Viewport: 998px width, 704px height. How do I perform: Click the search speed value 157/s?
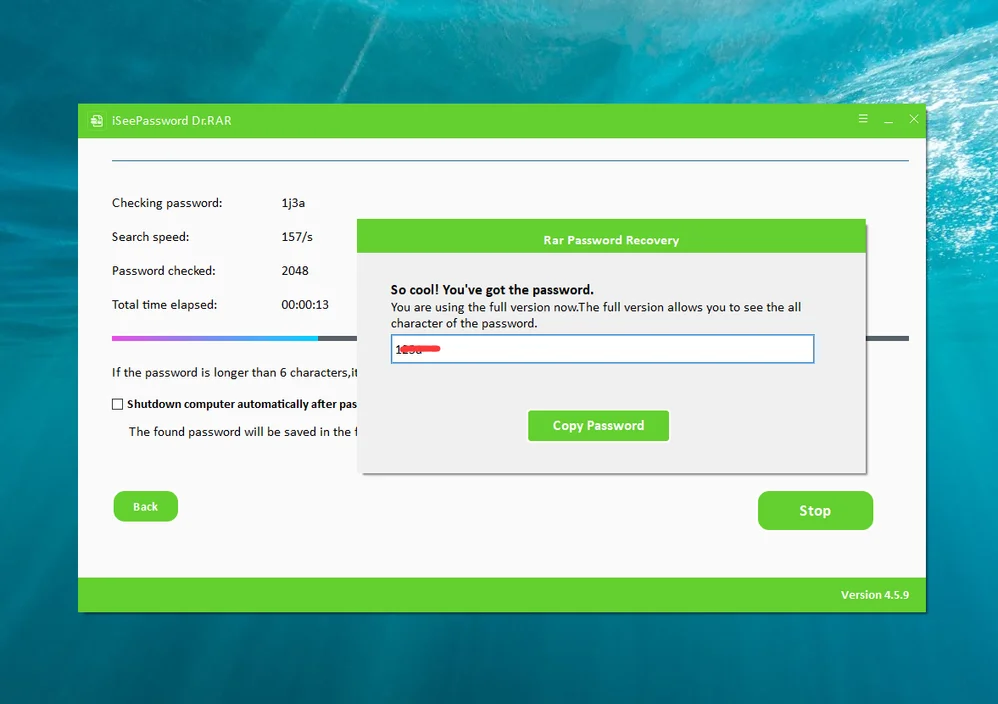[297, 237]
